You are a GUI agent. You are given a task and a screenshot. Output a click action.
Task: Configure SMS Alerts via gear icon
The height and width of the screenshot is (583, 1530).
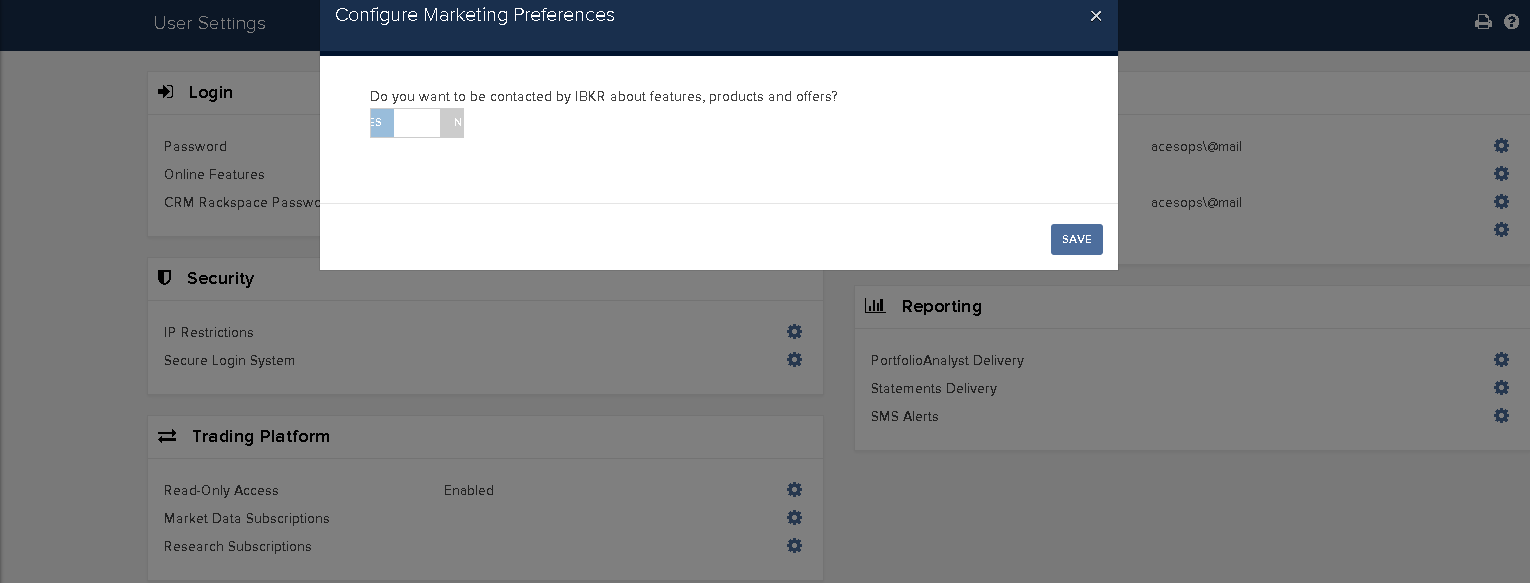(1501, 416)
